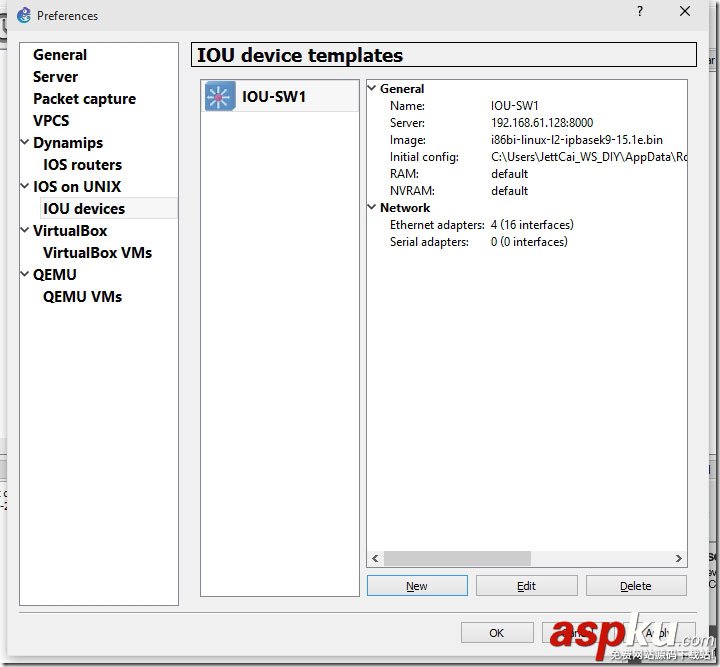
Task: Click the GNS3 Preferences window icon
Action: [x=24, y=15]
